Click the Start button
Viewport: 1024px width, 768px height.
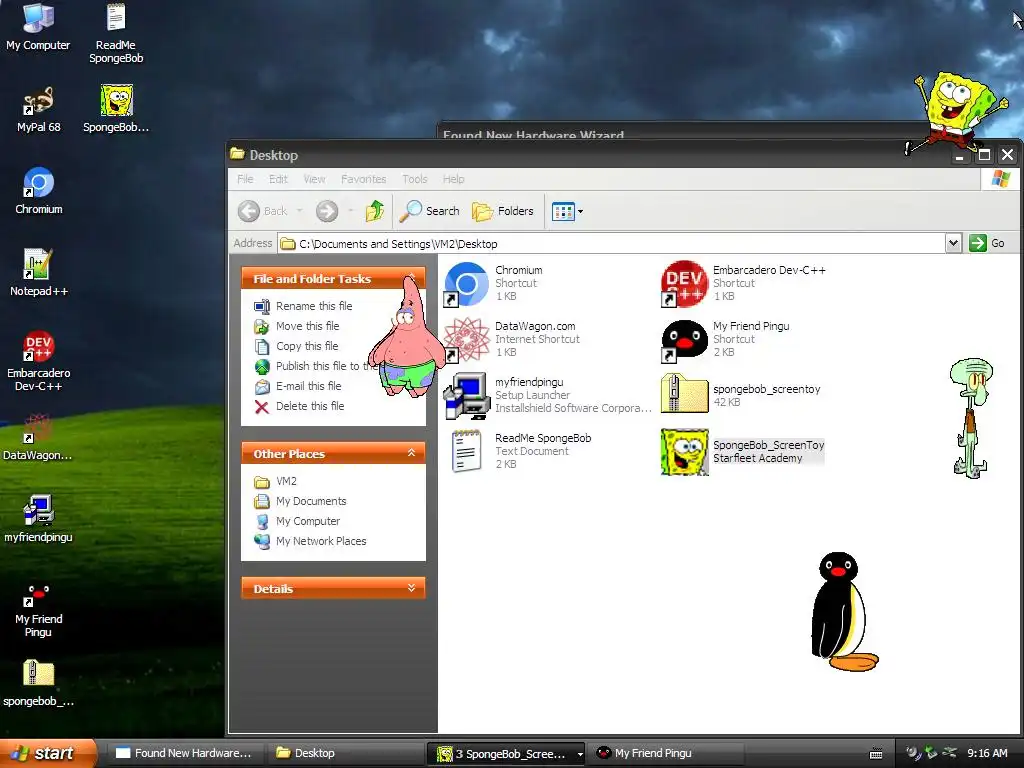click(x=48, y=753)
